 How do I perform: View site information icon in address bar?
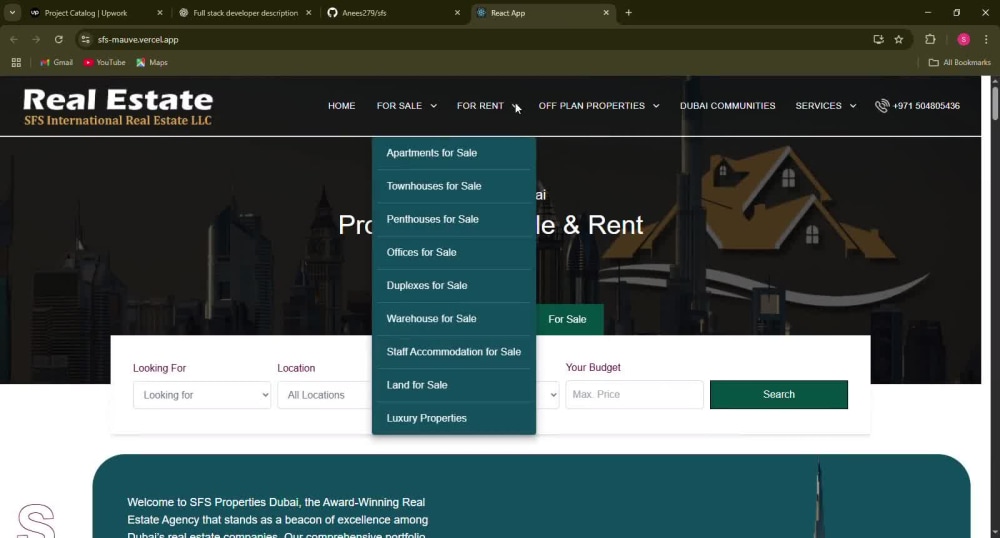(85, 40)
